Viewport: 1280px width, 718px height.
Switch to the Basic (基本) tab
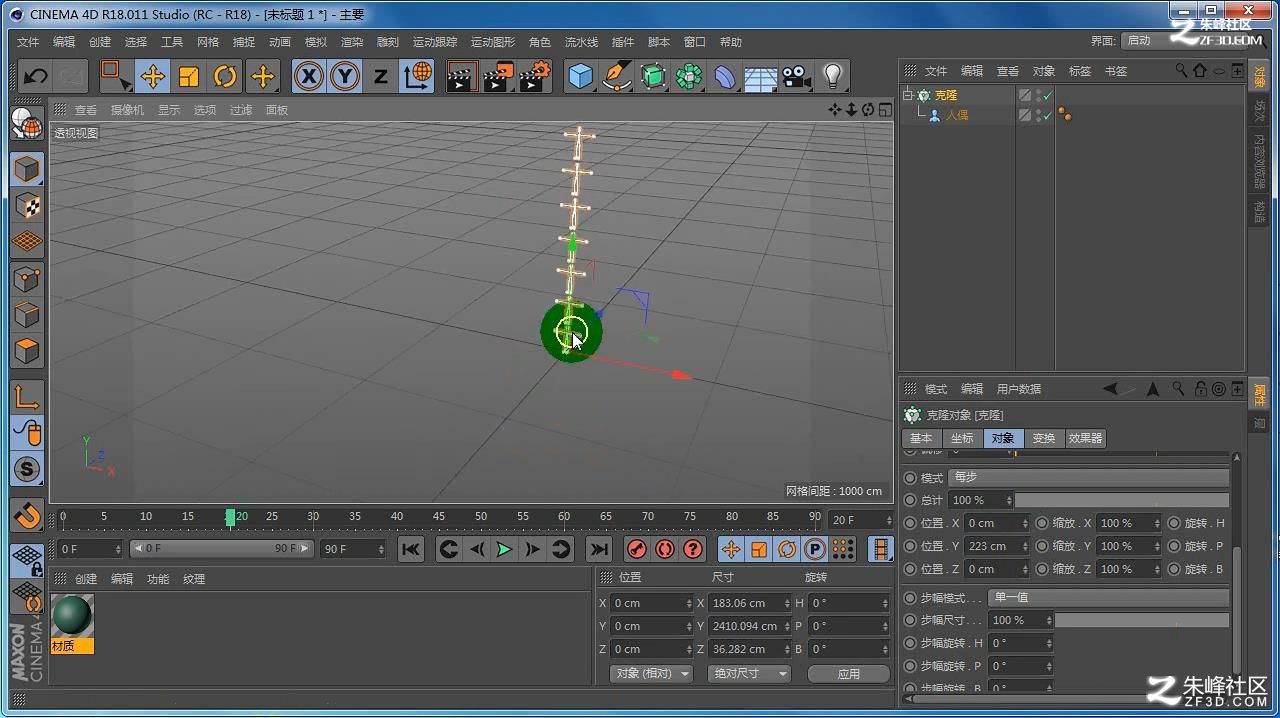[x=921, y=438]
